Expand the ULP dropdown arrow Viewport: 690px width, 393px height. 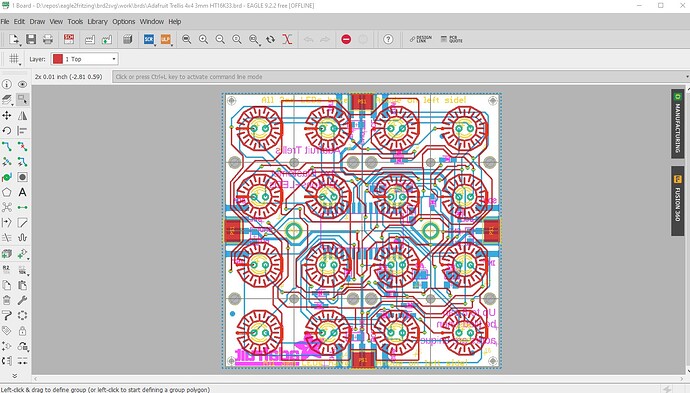point(172,44)
